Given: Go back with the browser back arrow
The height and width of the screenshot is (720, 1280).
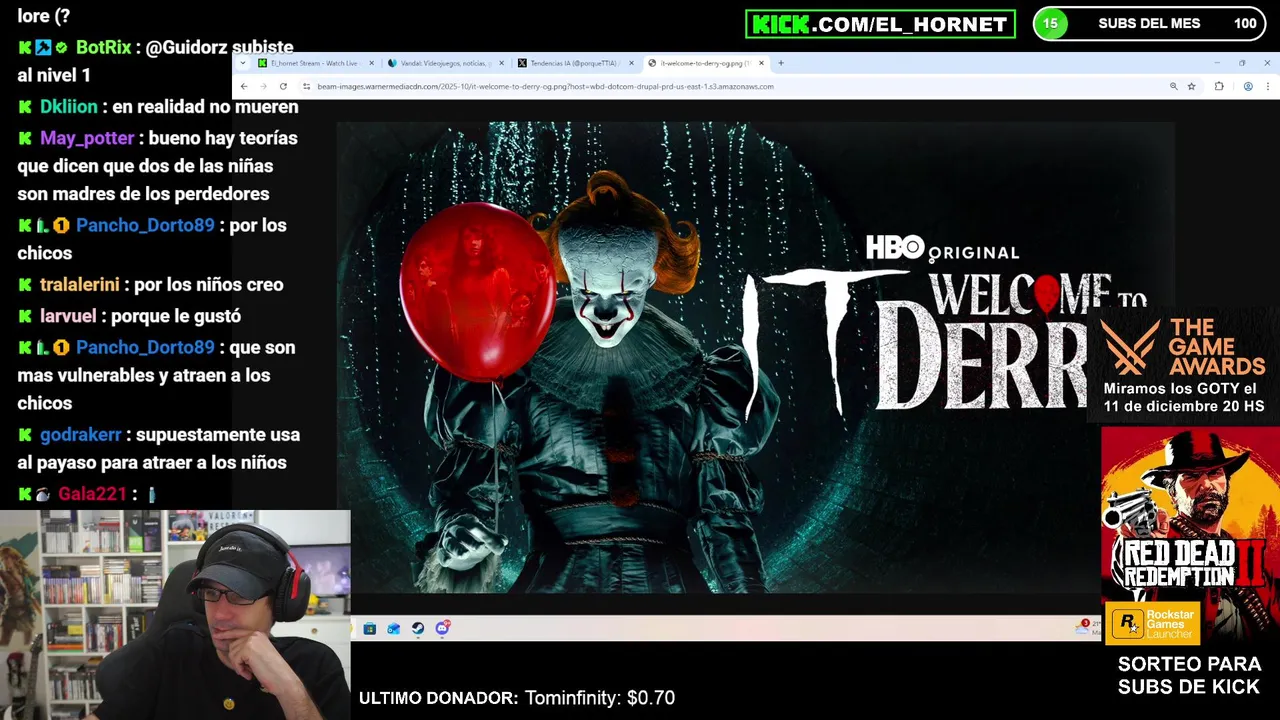Looking at the screenshot, I should tap(244, 86).
